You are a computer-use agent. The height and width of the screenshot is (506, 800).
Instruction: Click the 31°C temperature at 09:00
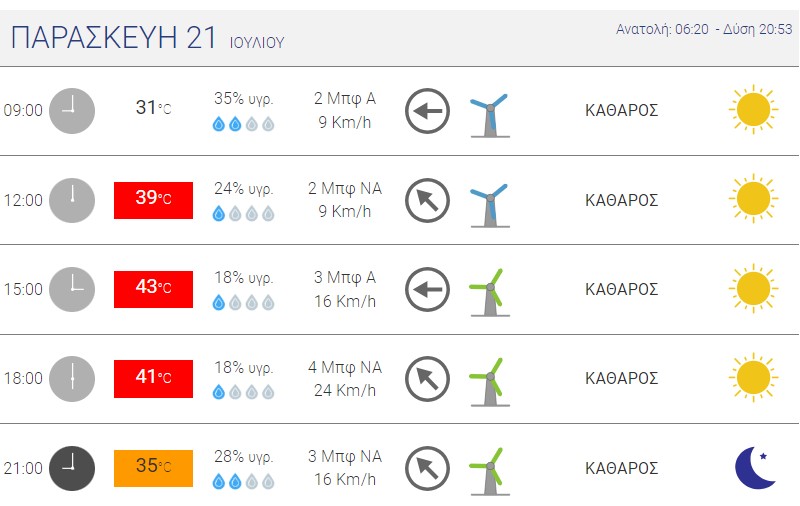pyautogui.click(x=153, y=108)
